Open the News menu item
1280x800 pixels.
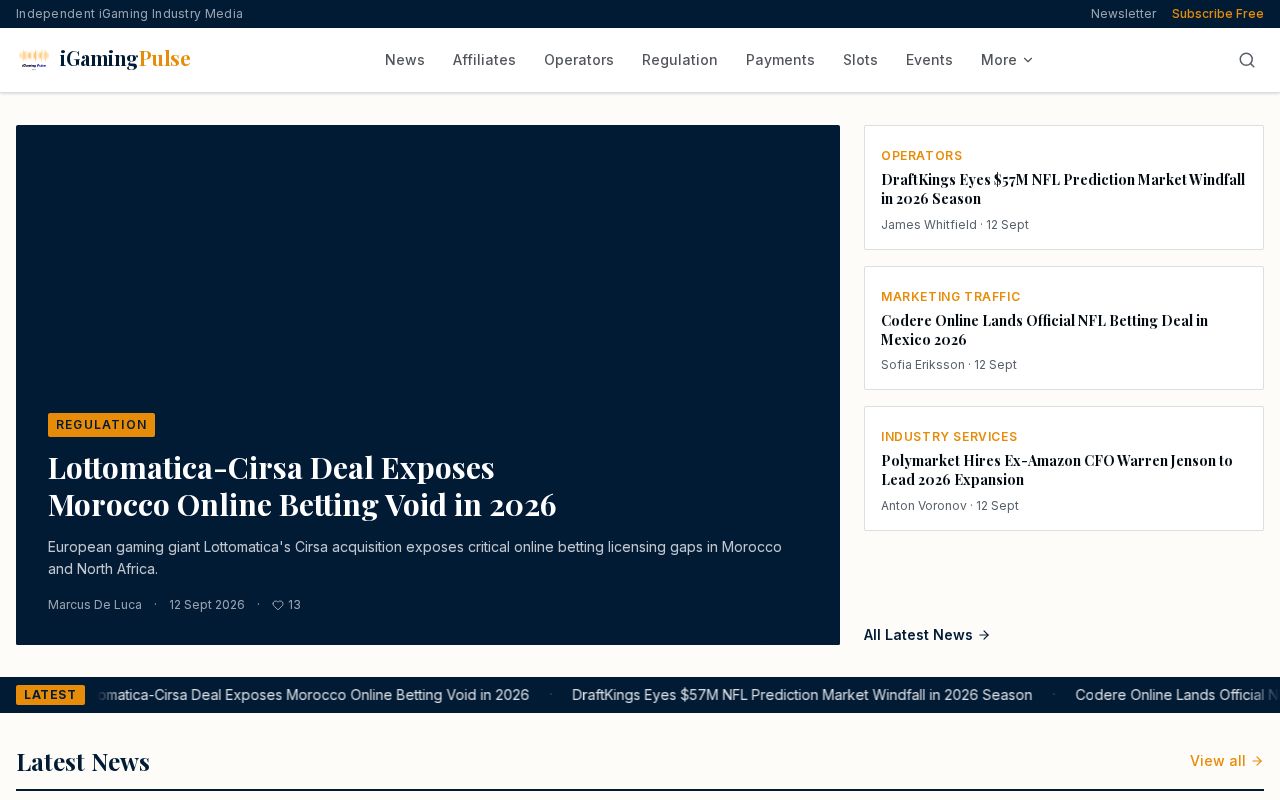click(x=405, y=60)
